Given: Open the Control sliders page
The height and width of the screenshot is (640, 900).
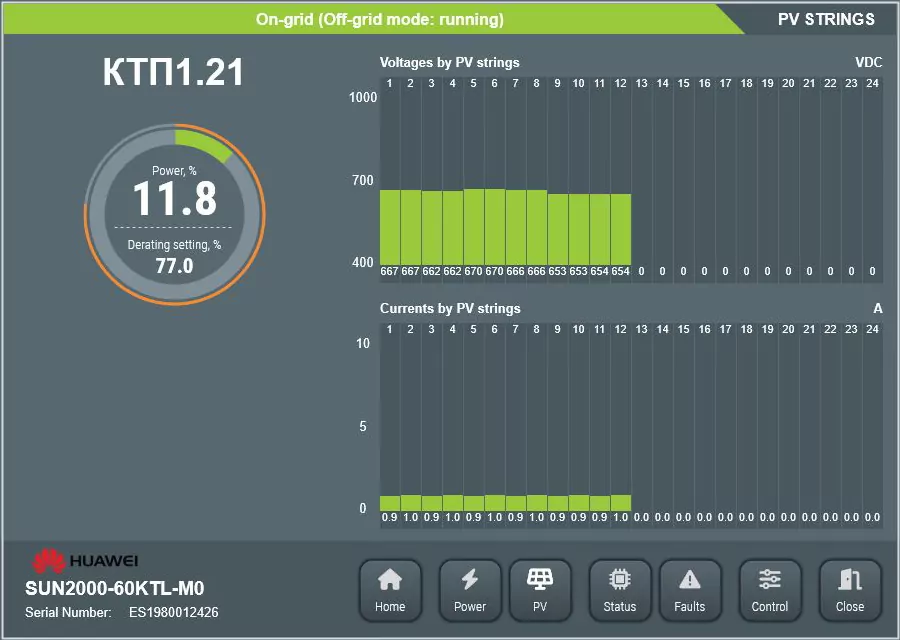Looking at the screenshot, I should tap(770, 591).
